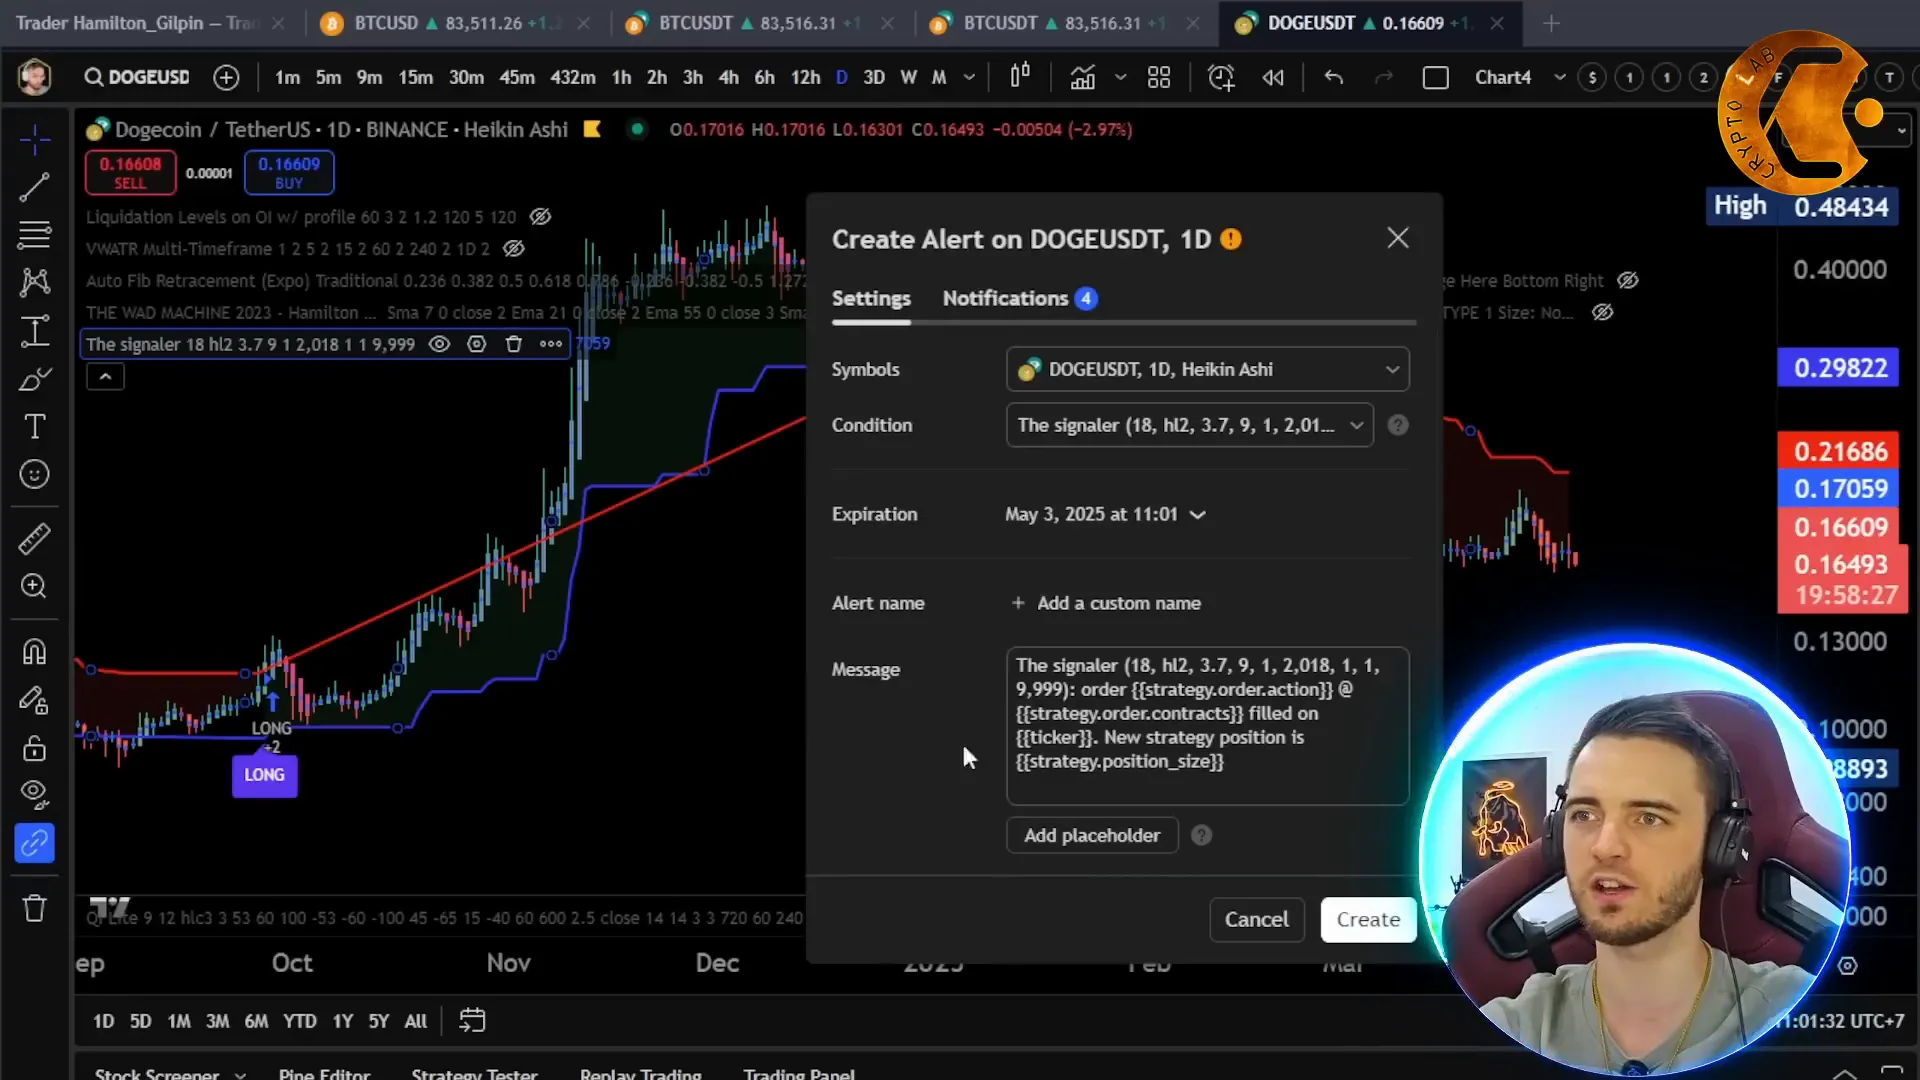Open the layout setup square icon

tap(1435, 77)
